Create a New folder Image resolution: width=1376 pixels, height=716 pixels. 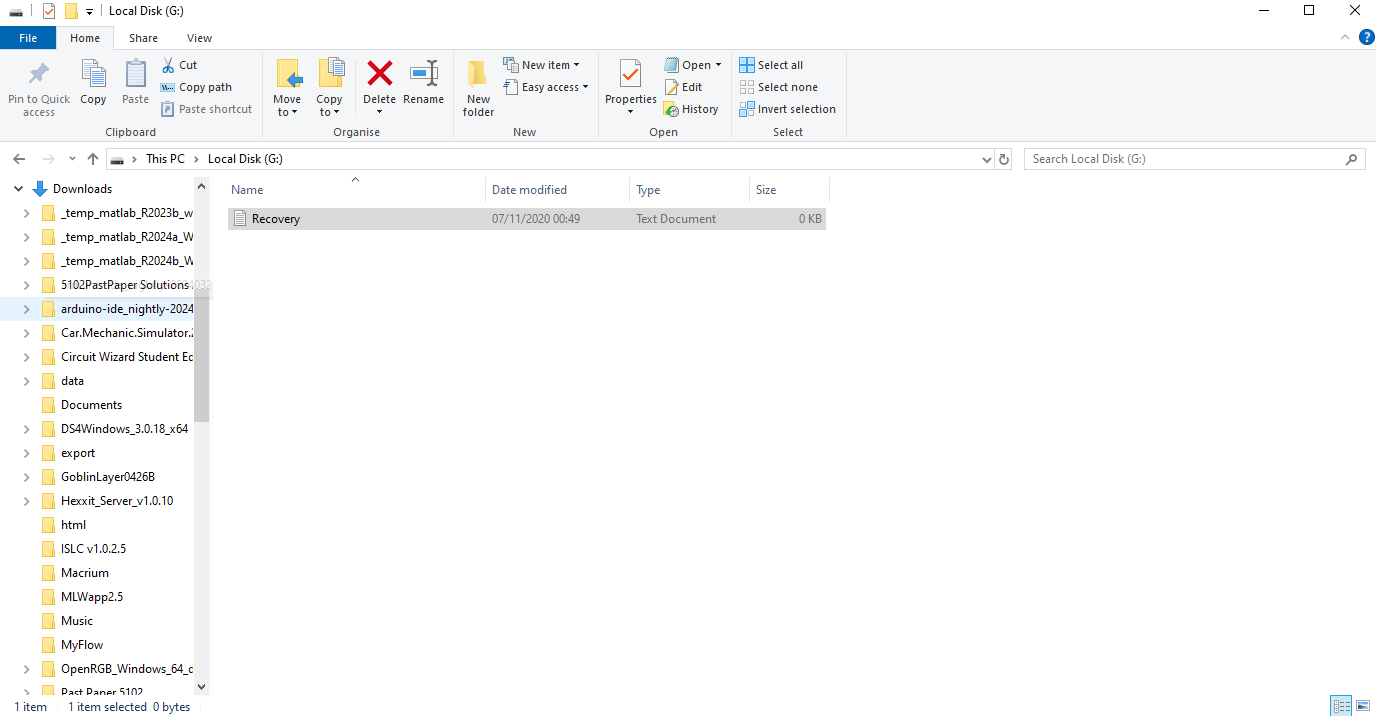[x=477, y=86]
